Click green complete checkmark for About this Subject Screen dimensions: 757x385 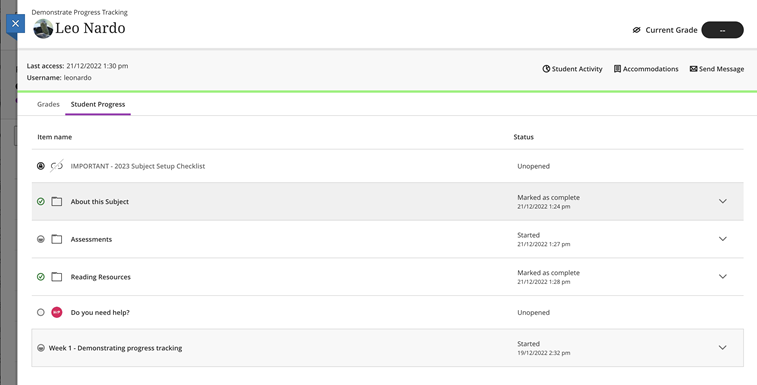coord(41,201)
